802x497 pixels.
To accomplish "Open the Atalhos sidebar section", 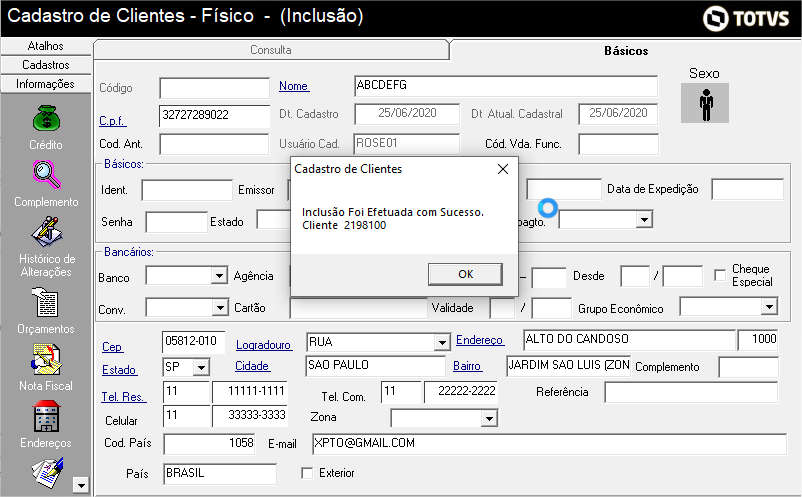I will tap(46, 46).
